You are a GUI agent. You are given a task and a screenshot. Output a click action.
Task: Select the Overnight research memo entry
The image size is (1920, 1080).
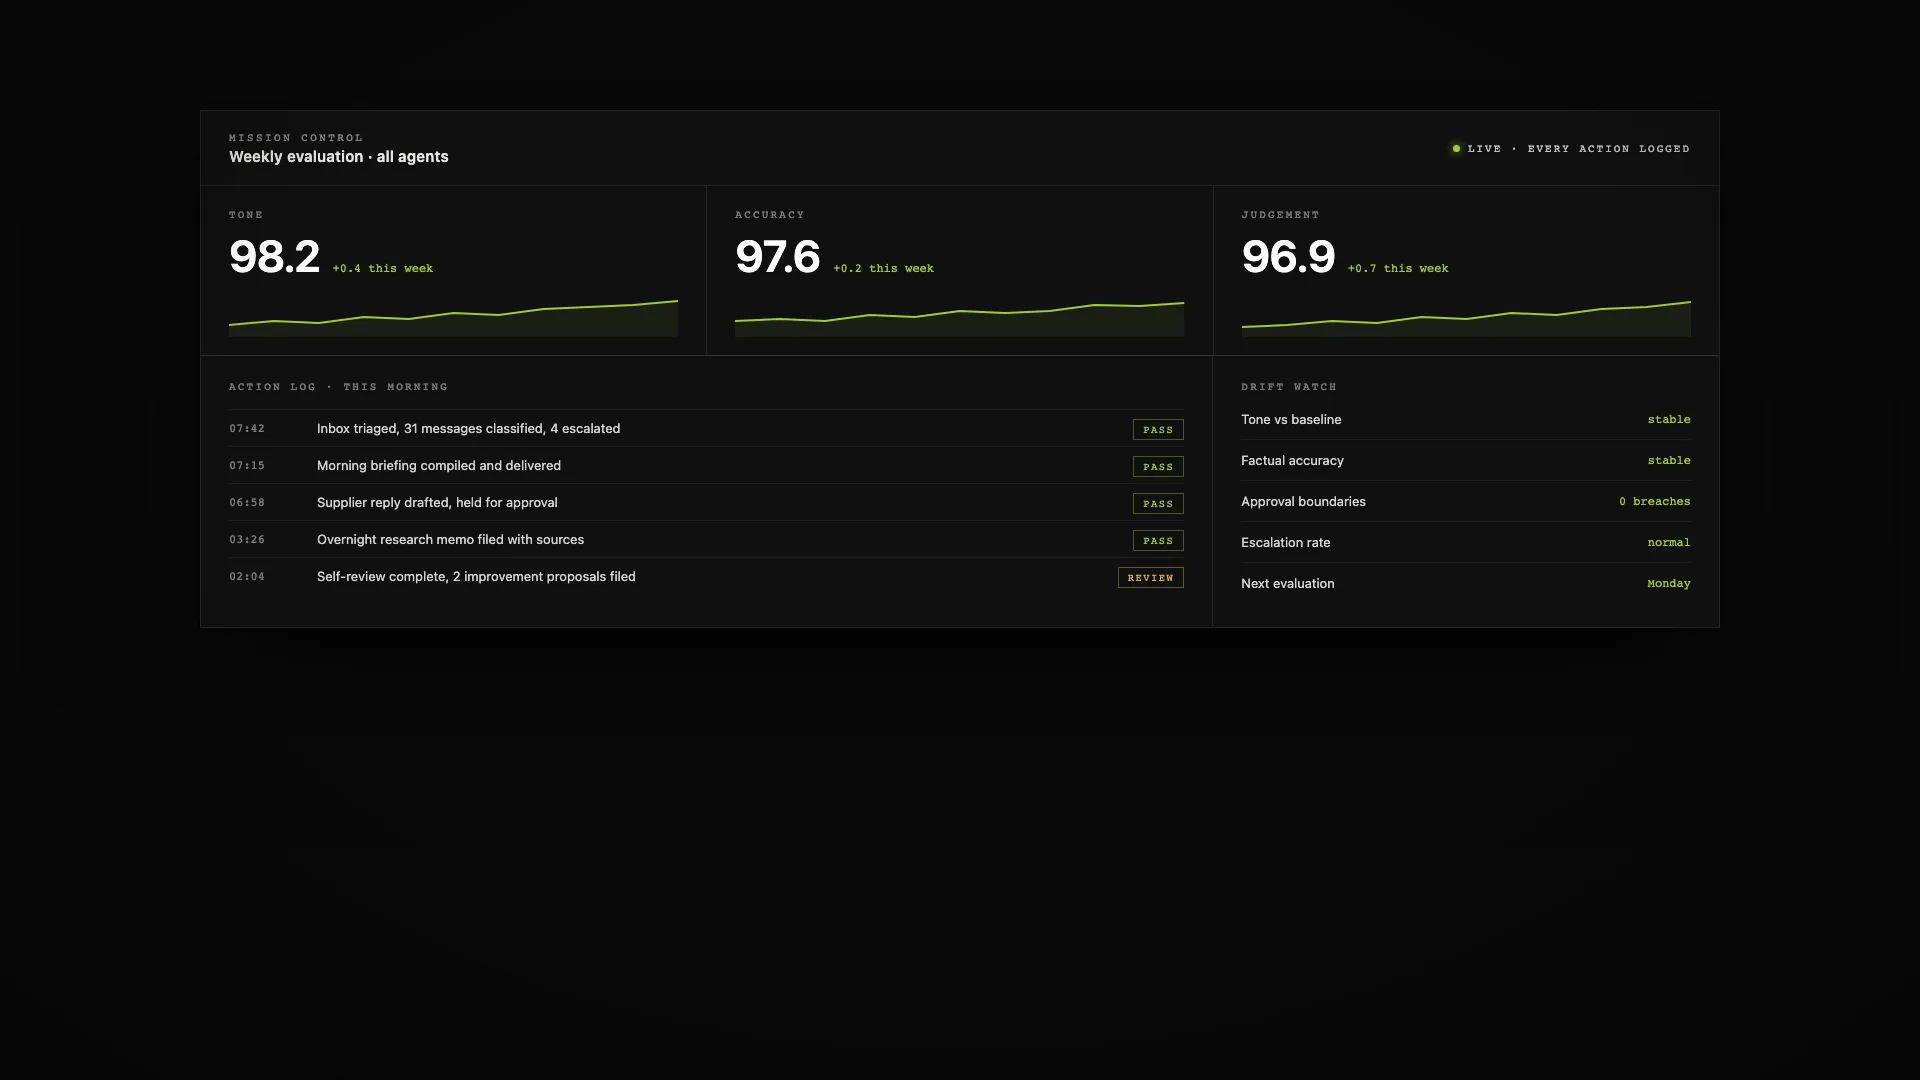[x=706, y=539]
